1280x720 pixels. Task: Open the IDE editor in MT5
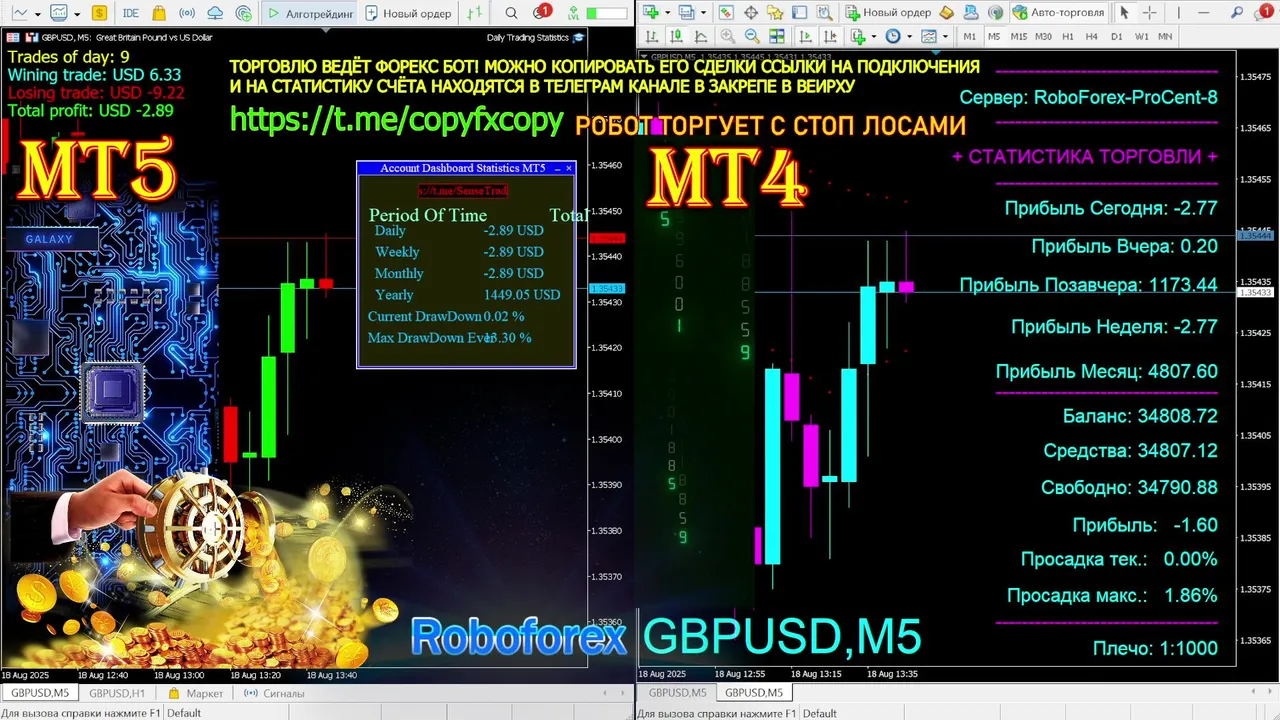(x=131, y=13)
